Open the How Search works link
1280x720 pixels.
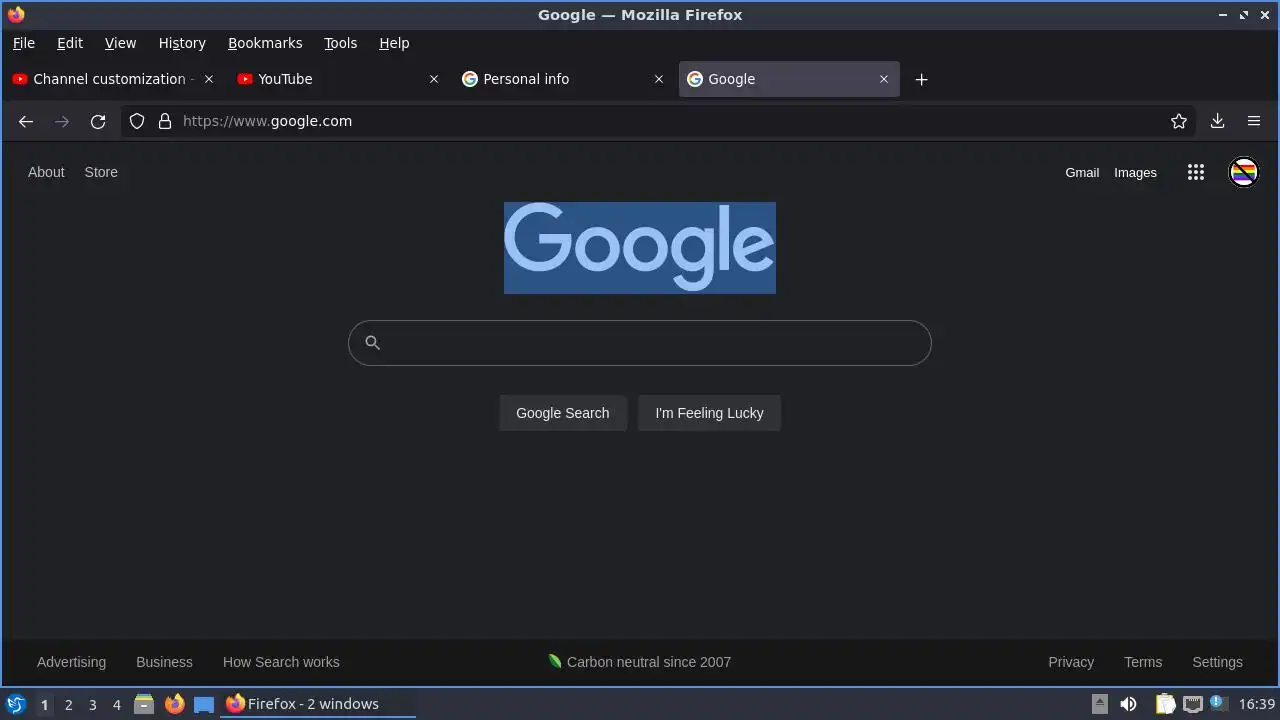pos(281,662)
